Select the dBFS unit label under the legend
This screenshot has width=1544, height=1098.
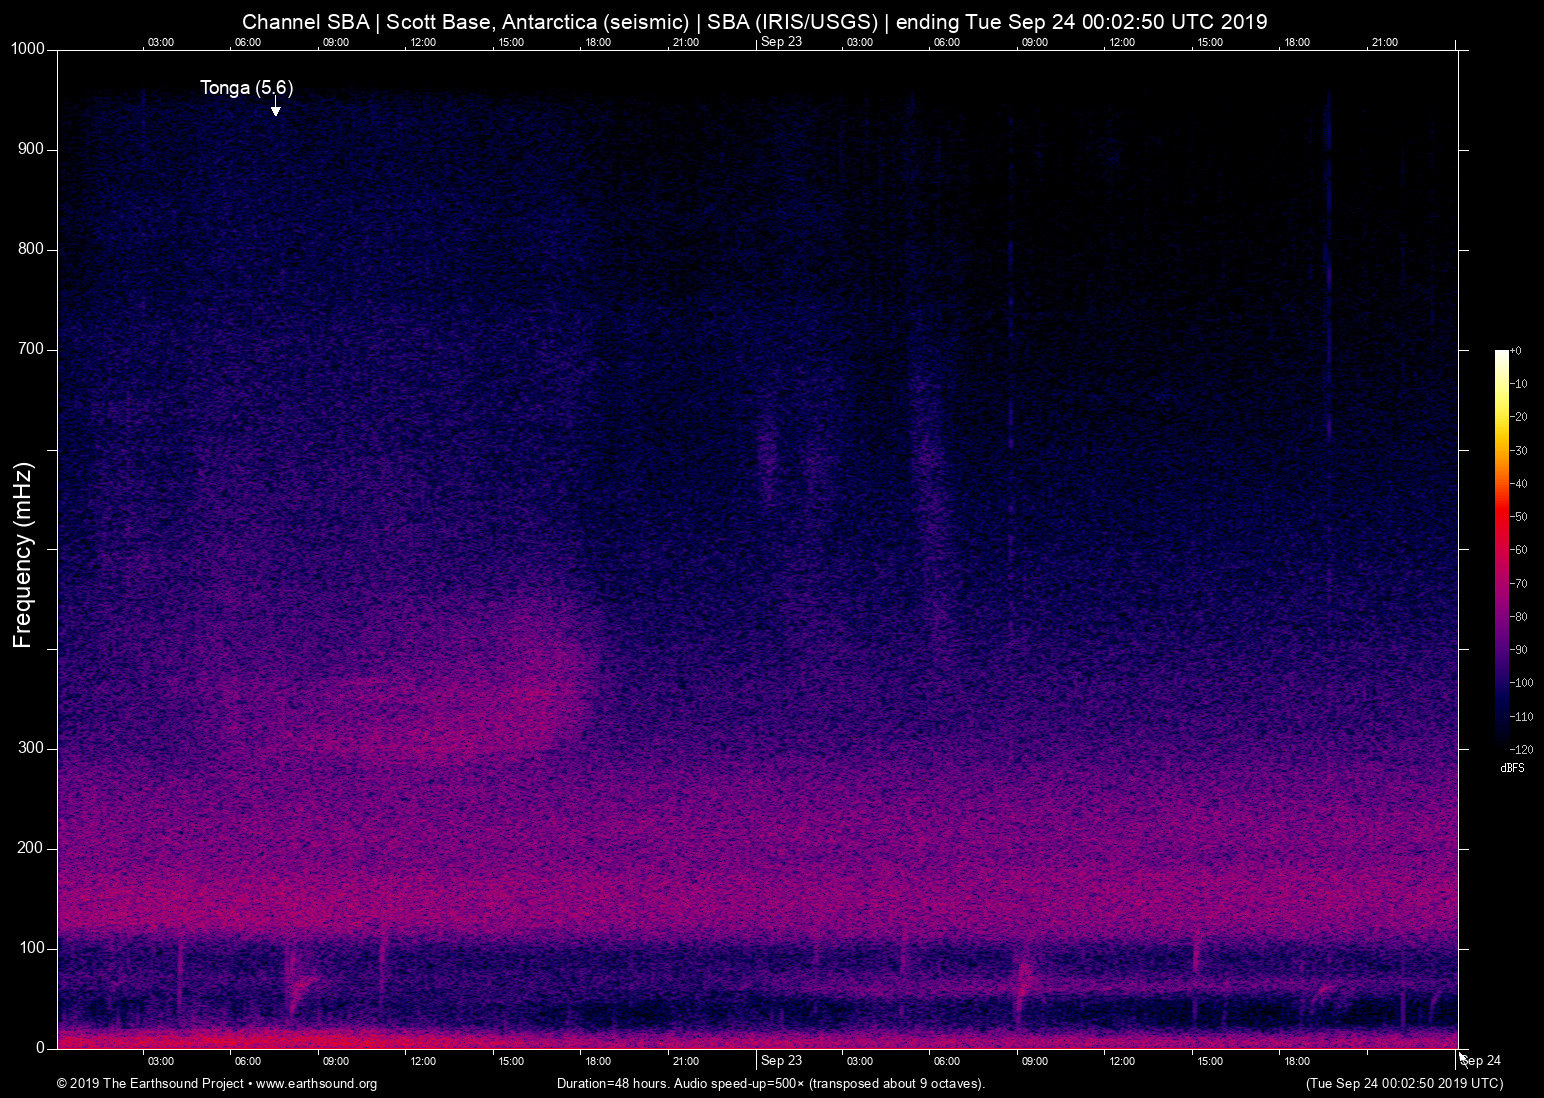(x=1512, y=768)
